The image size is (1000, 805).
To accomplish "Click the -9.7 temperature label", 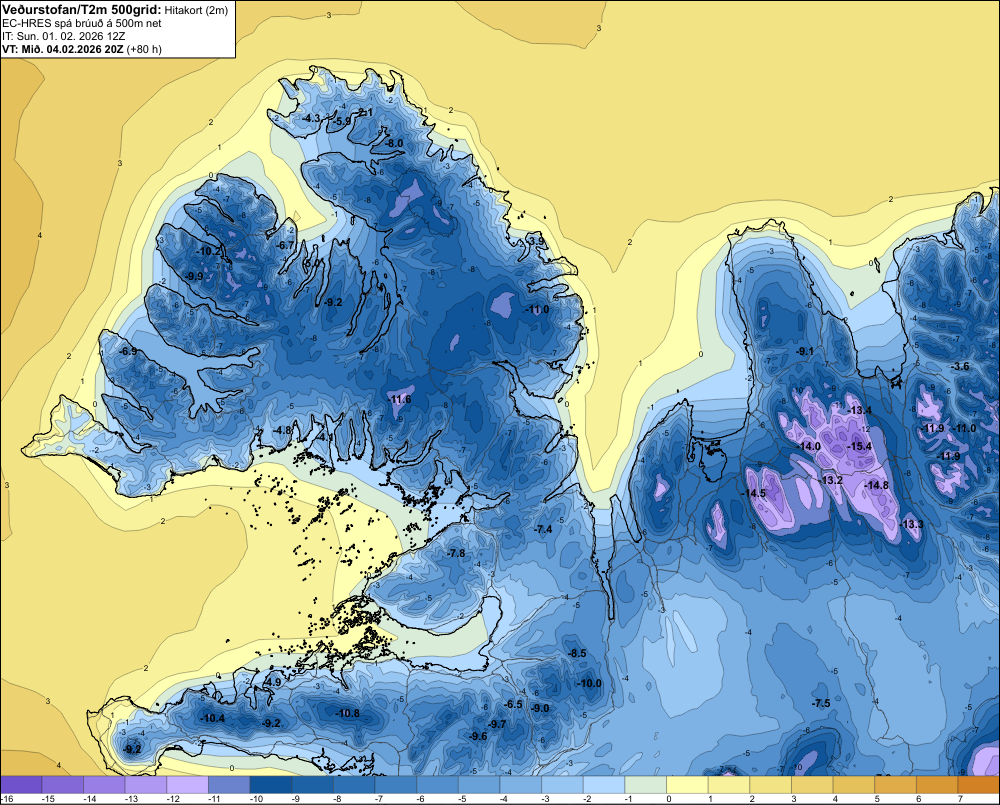I will click(x=497, y=725).
